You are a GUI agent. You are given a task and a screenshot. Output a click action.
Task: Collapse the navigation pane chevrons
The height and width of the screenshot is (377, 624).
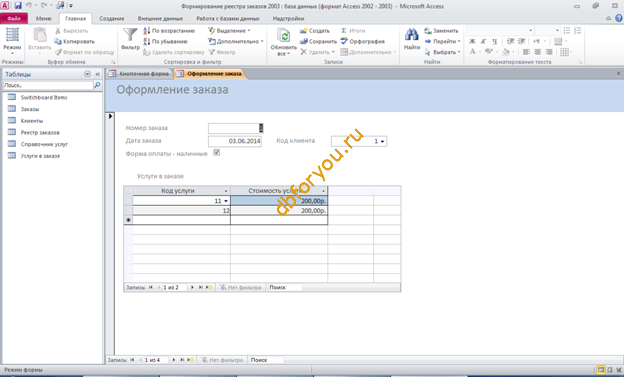click(x=98, y=74)
